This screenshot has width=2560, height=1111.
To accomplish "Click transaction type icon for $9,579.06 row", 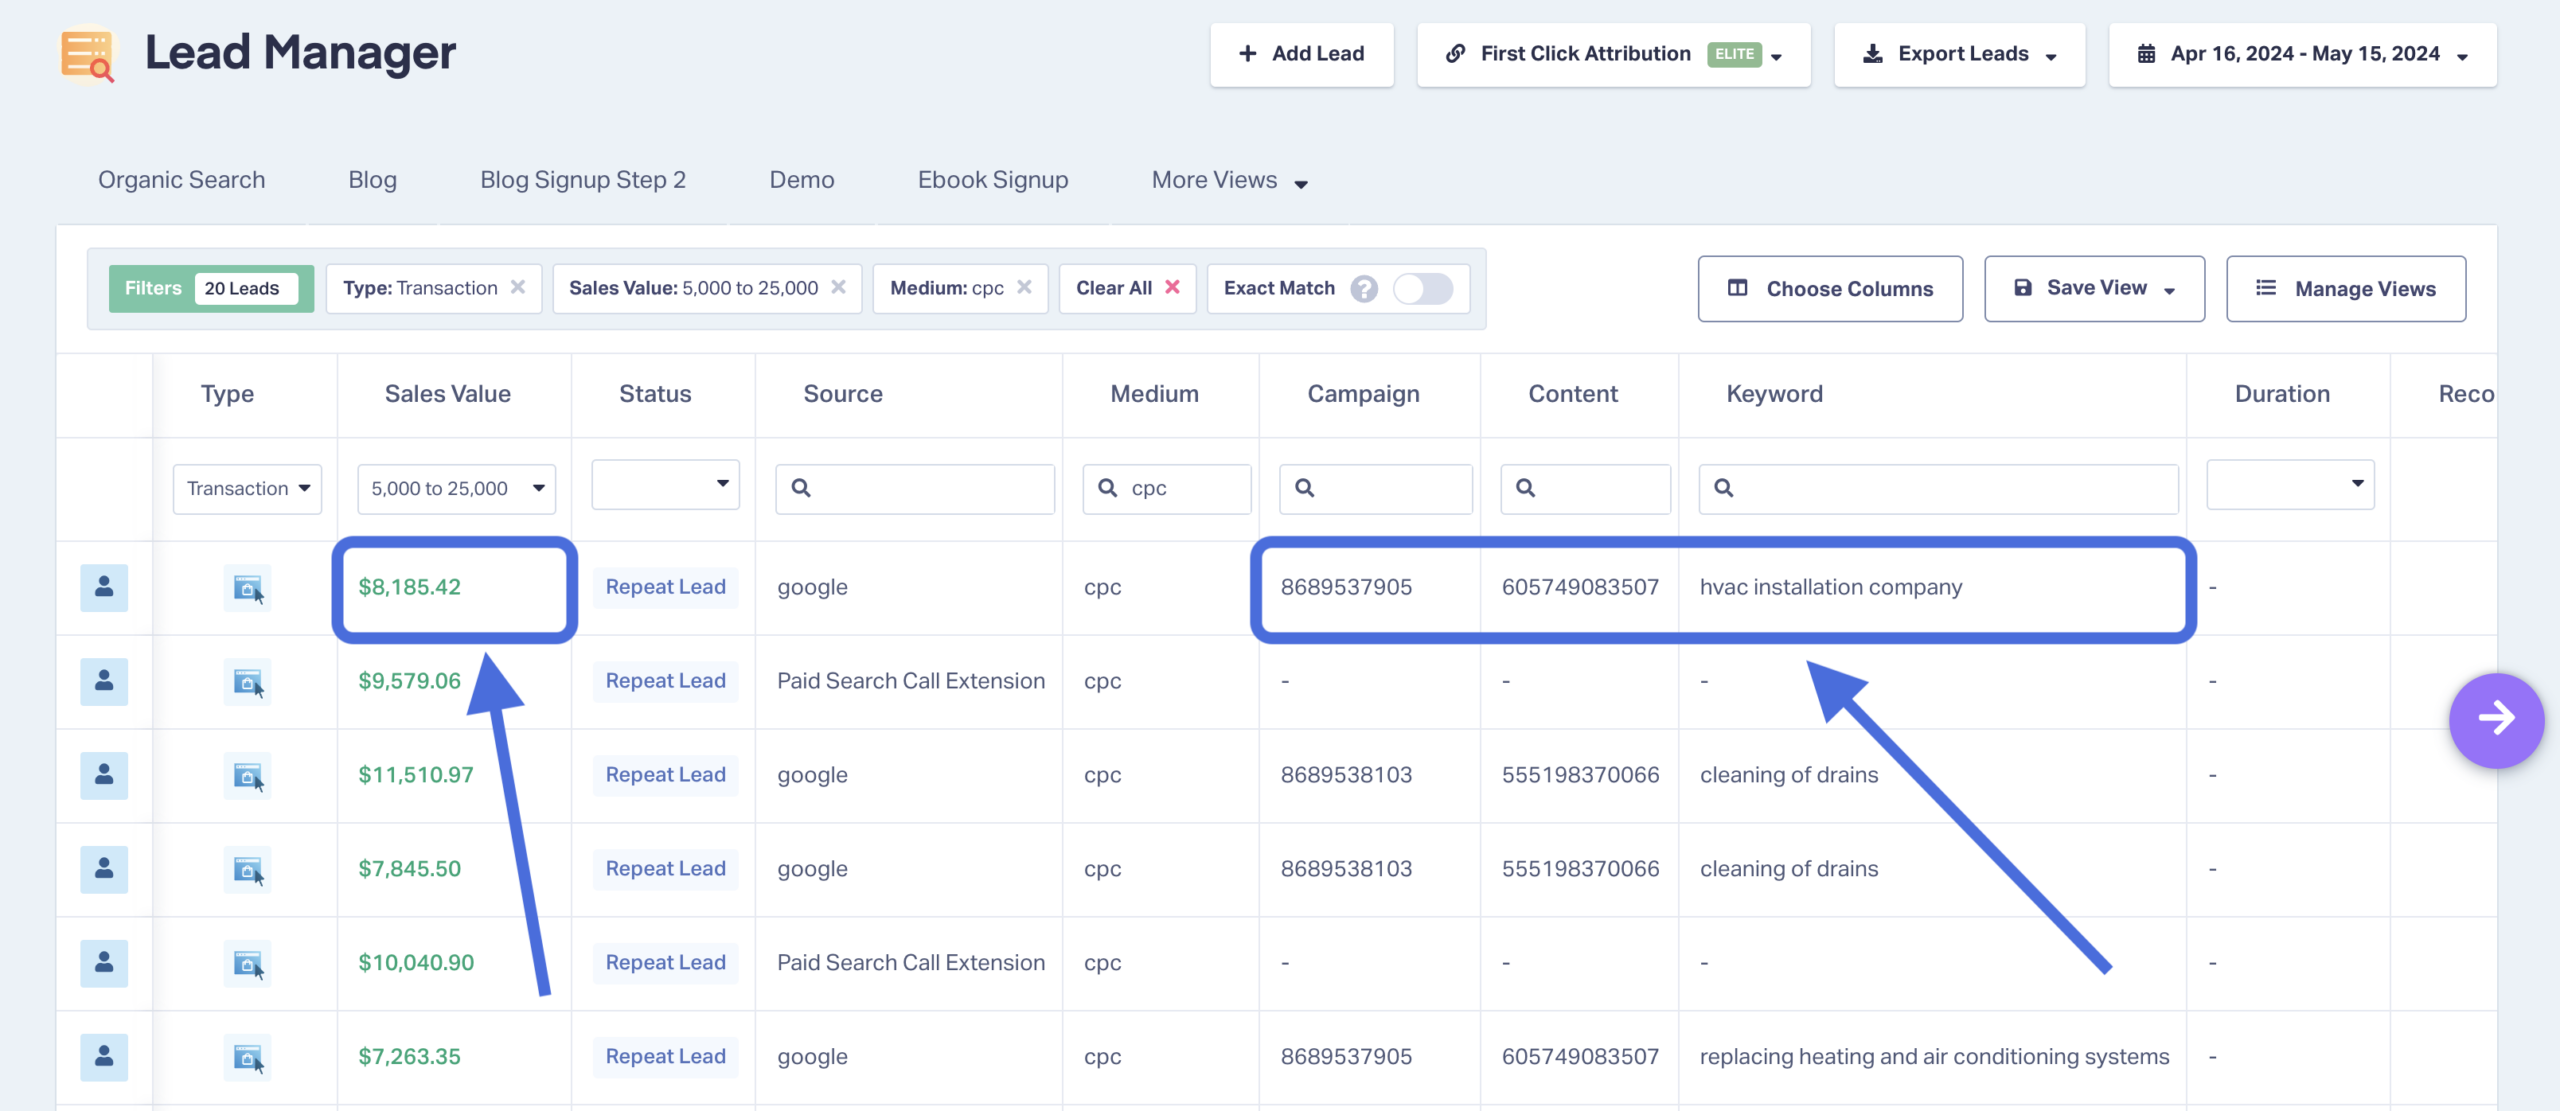I will click(x=247, y=682).
